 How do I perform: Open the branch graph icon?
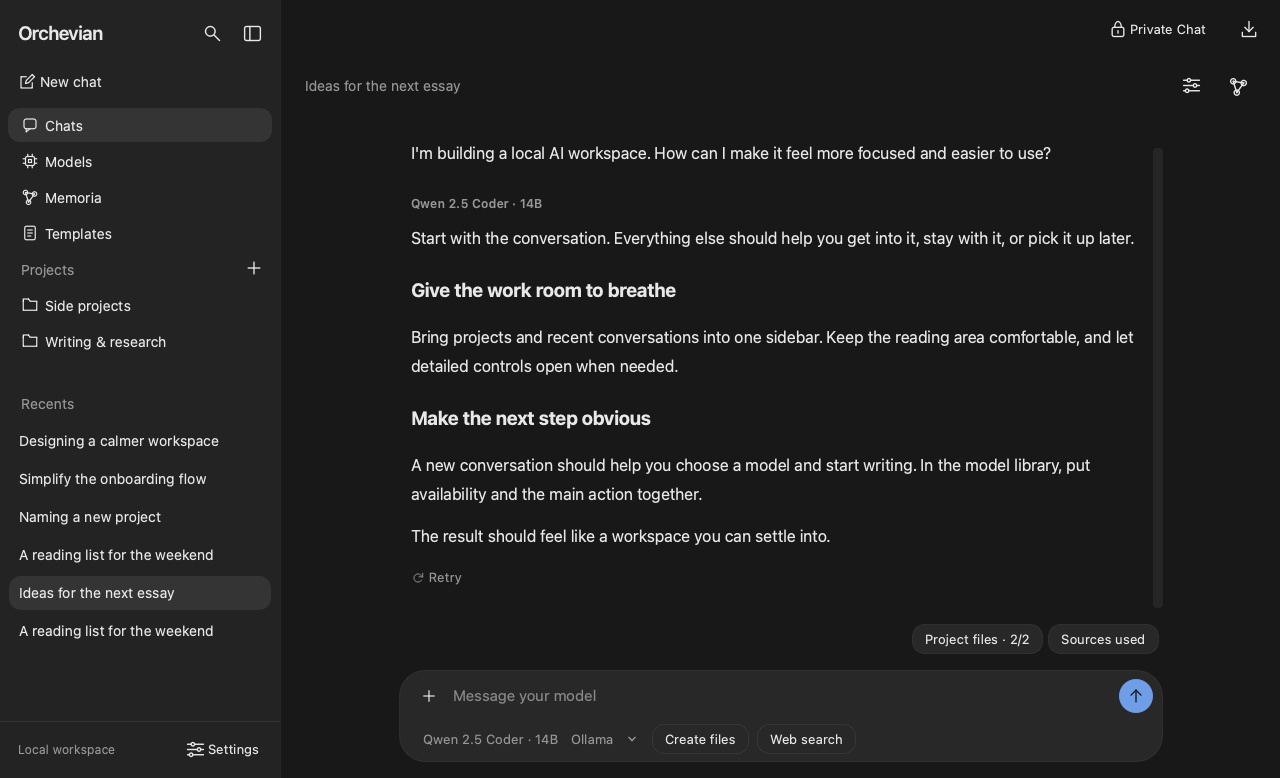pyautogui.click(x=1238, y=87)
